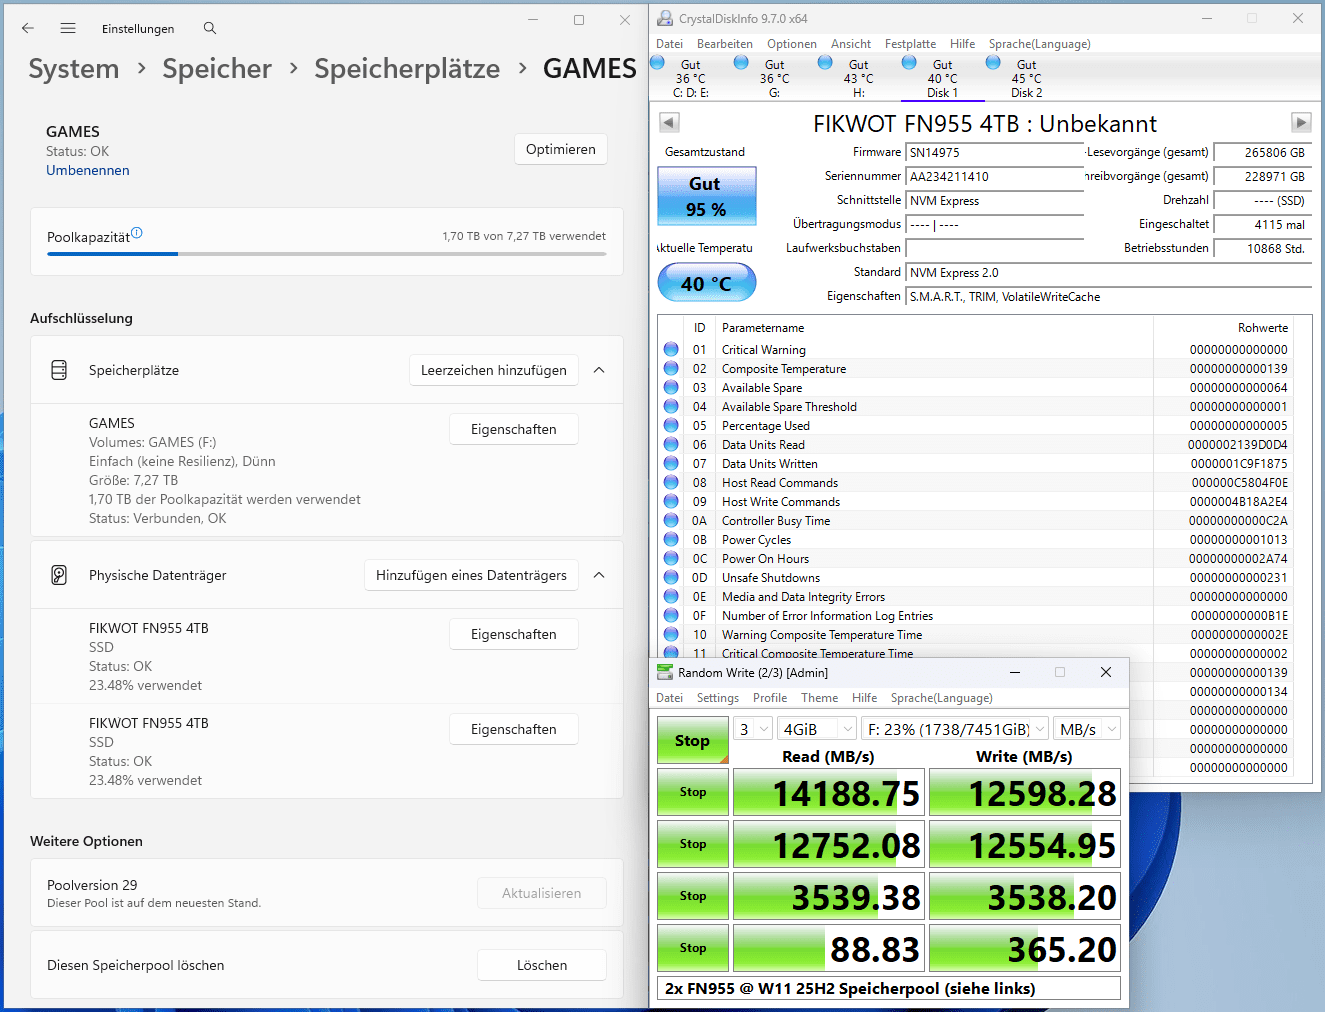Select the Power On Hours attribute row

click(x=975, y=558)
